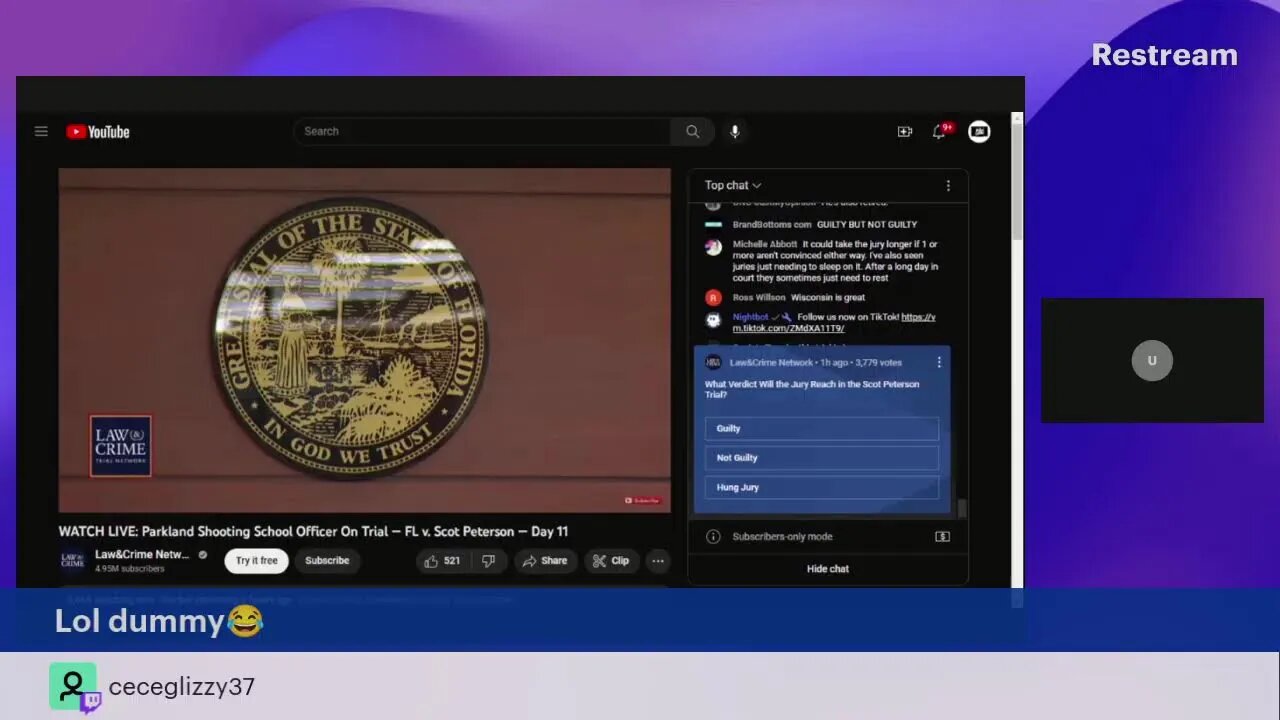This screenshot has height=720, width=1280.
Task: Click Ross Willson's red avatar
Action: click(x=713, y=298)
